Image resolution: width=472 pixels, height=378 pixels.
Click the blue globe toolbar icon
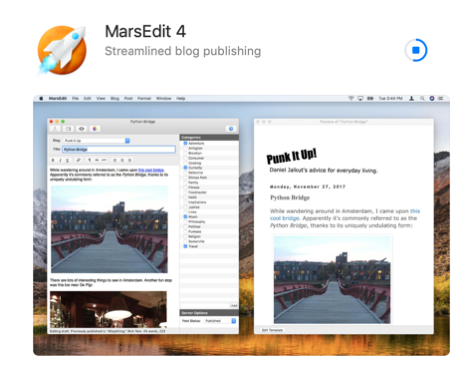pos(231,129)
